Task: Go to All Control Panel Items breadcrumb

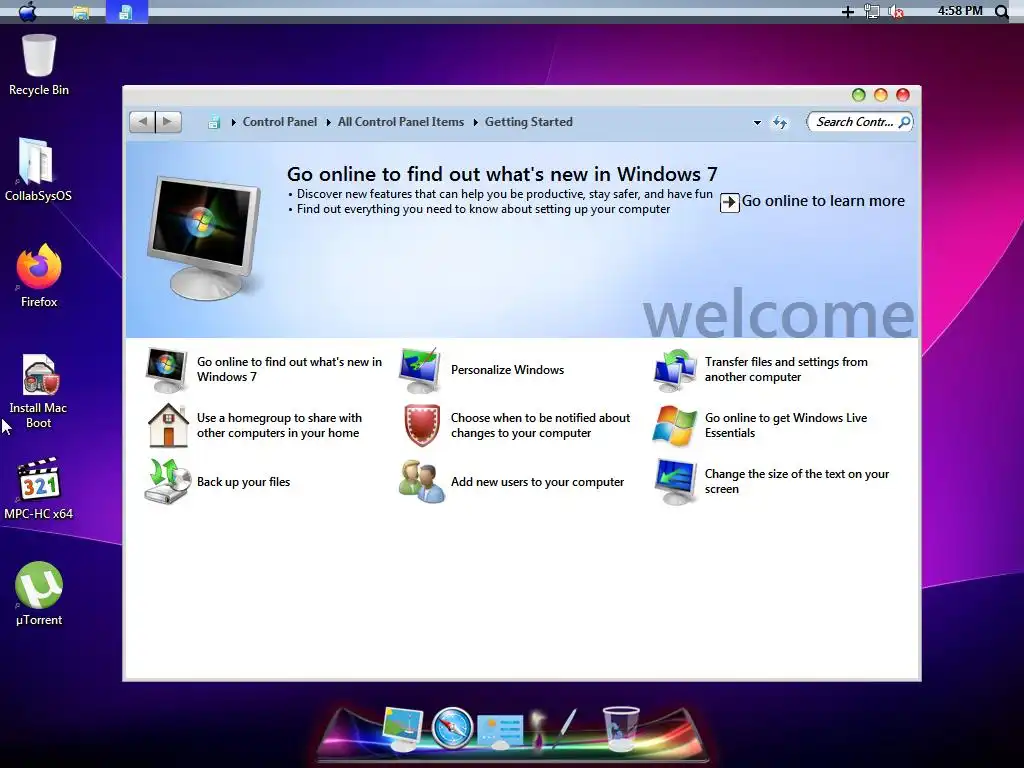Action: (401, 122)
